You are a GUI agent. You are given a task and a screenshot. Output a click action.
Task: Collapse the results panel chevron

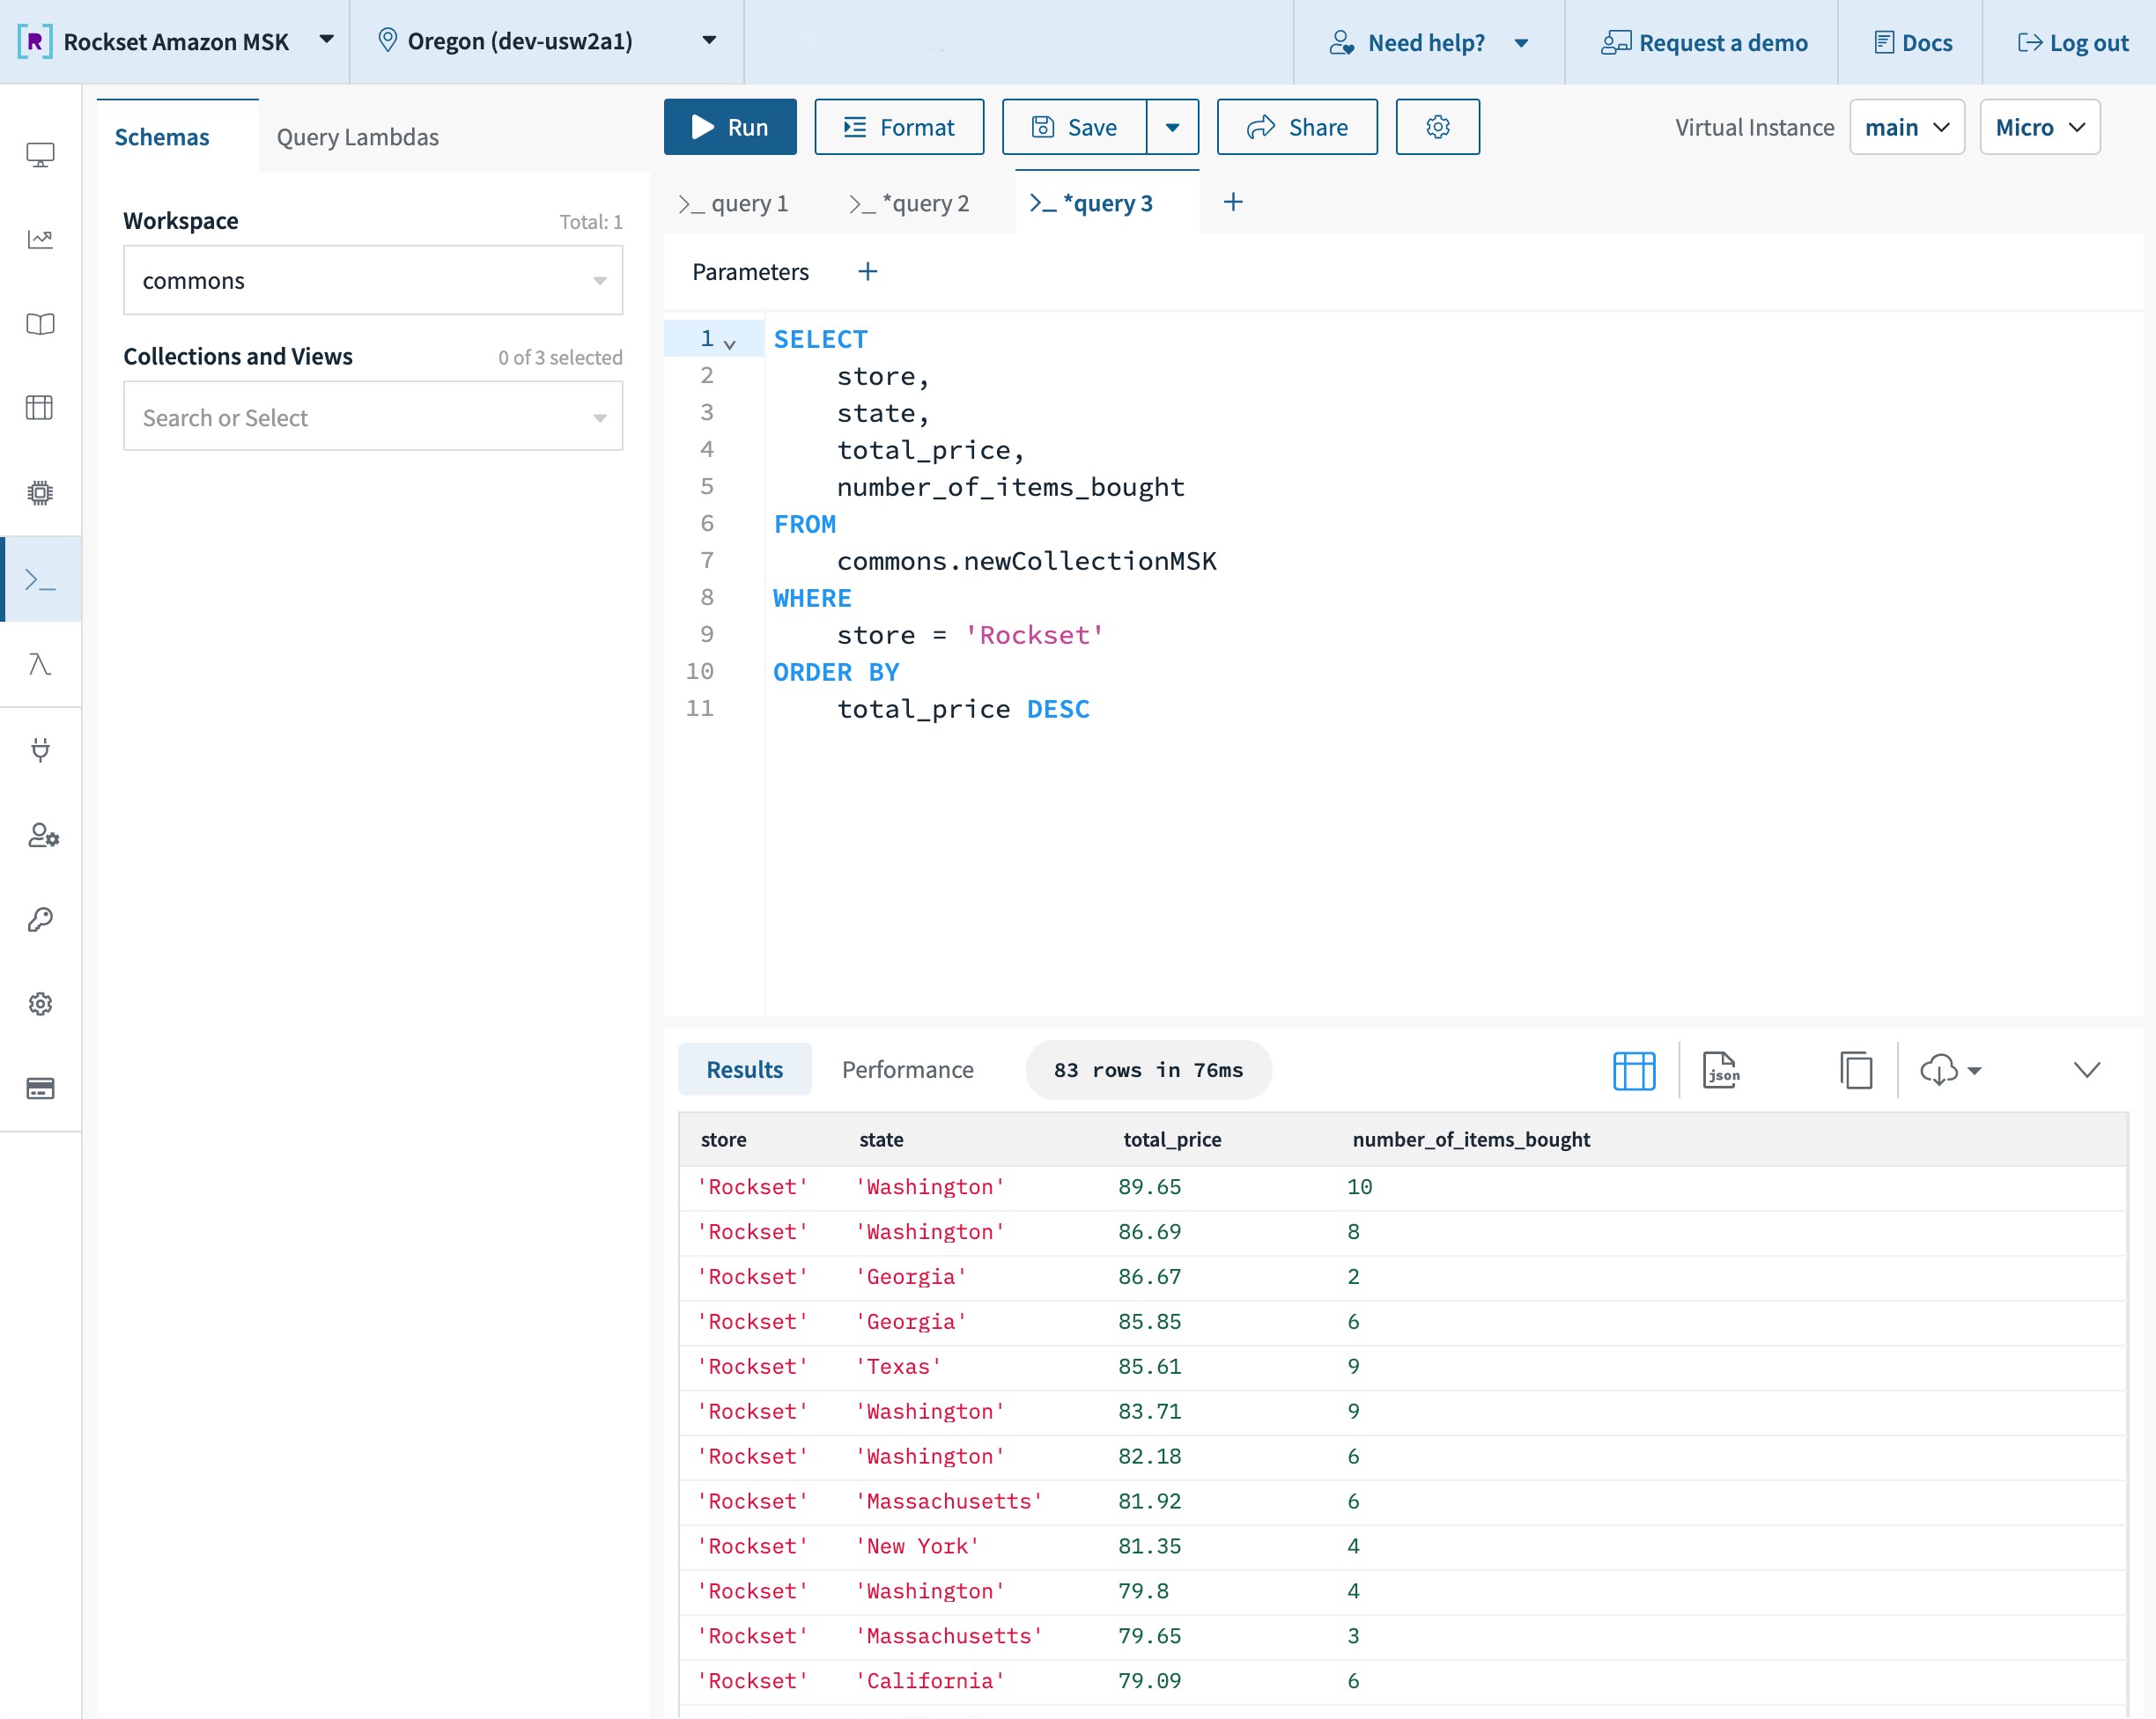point(2086,1070)
